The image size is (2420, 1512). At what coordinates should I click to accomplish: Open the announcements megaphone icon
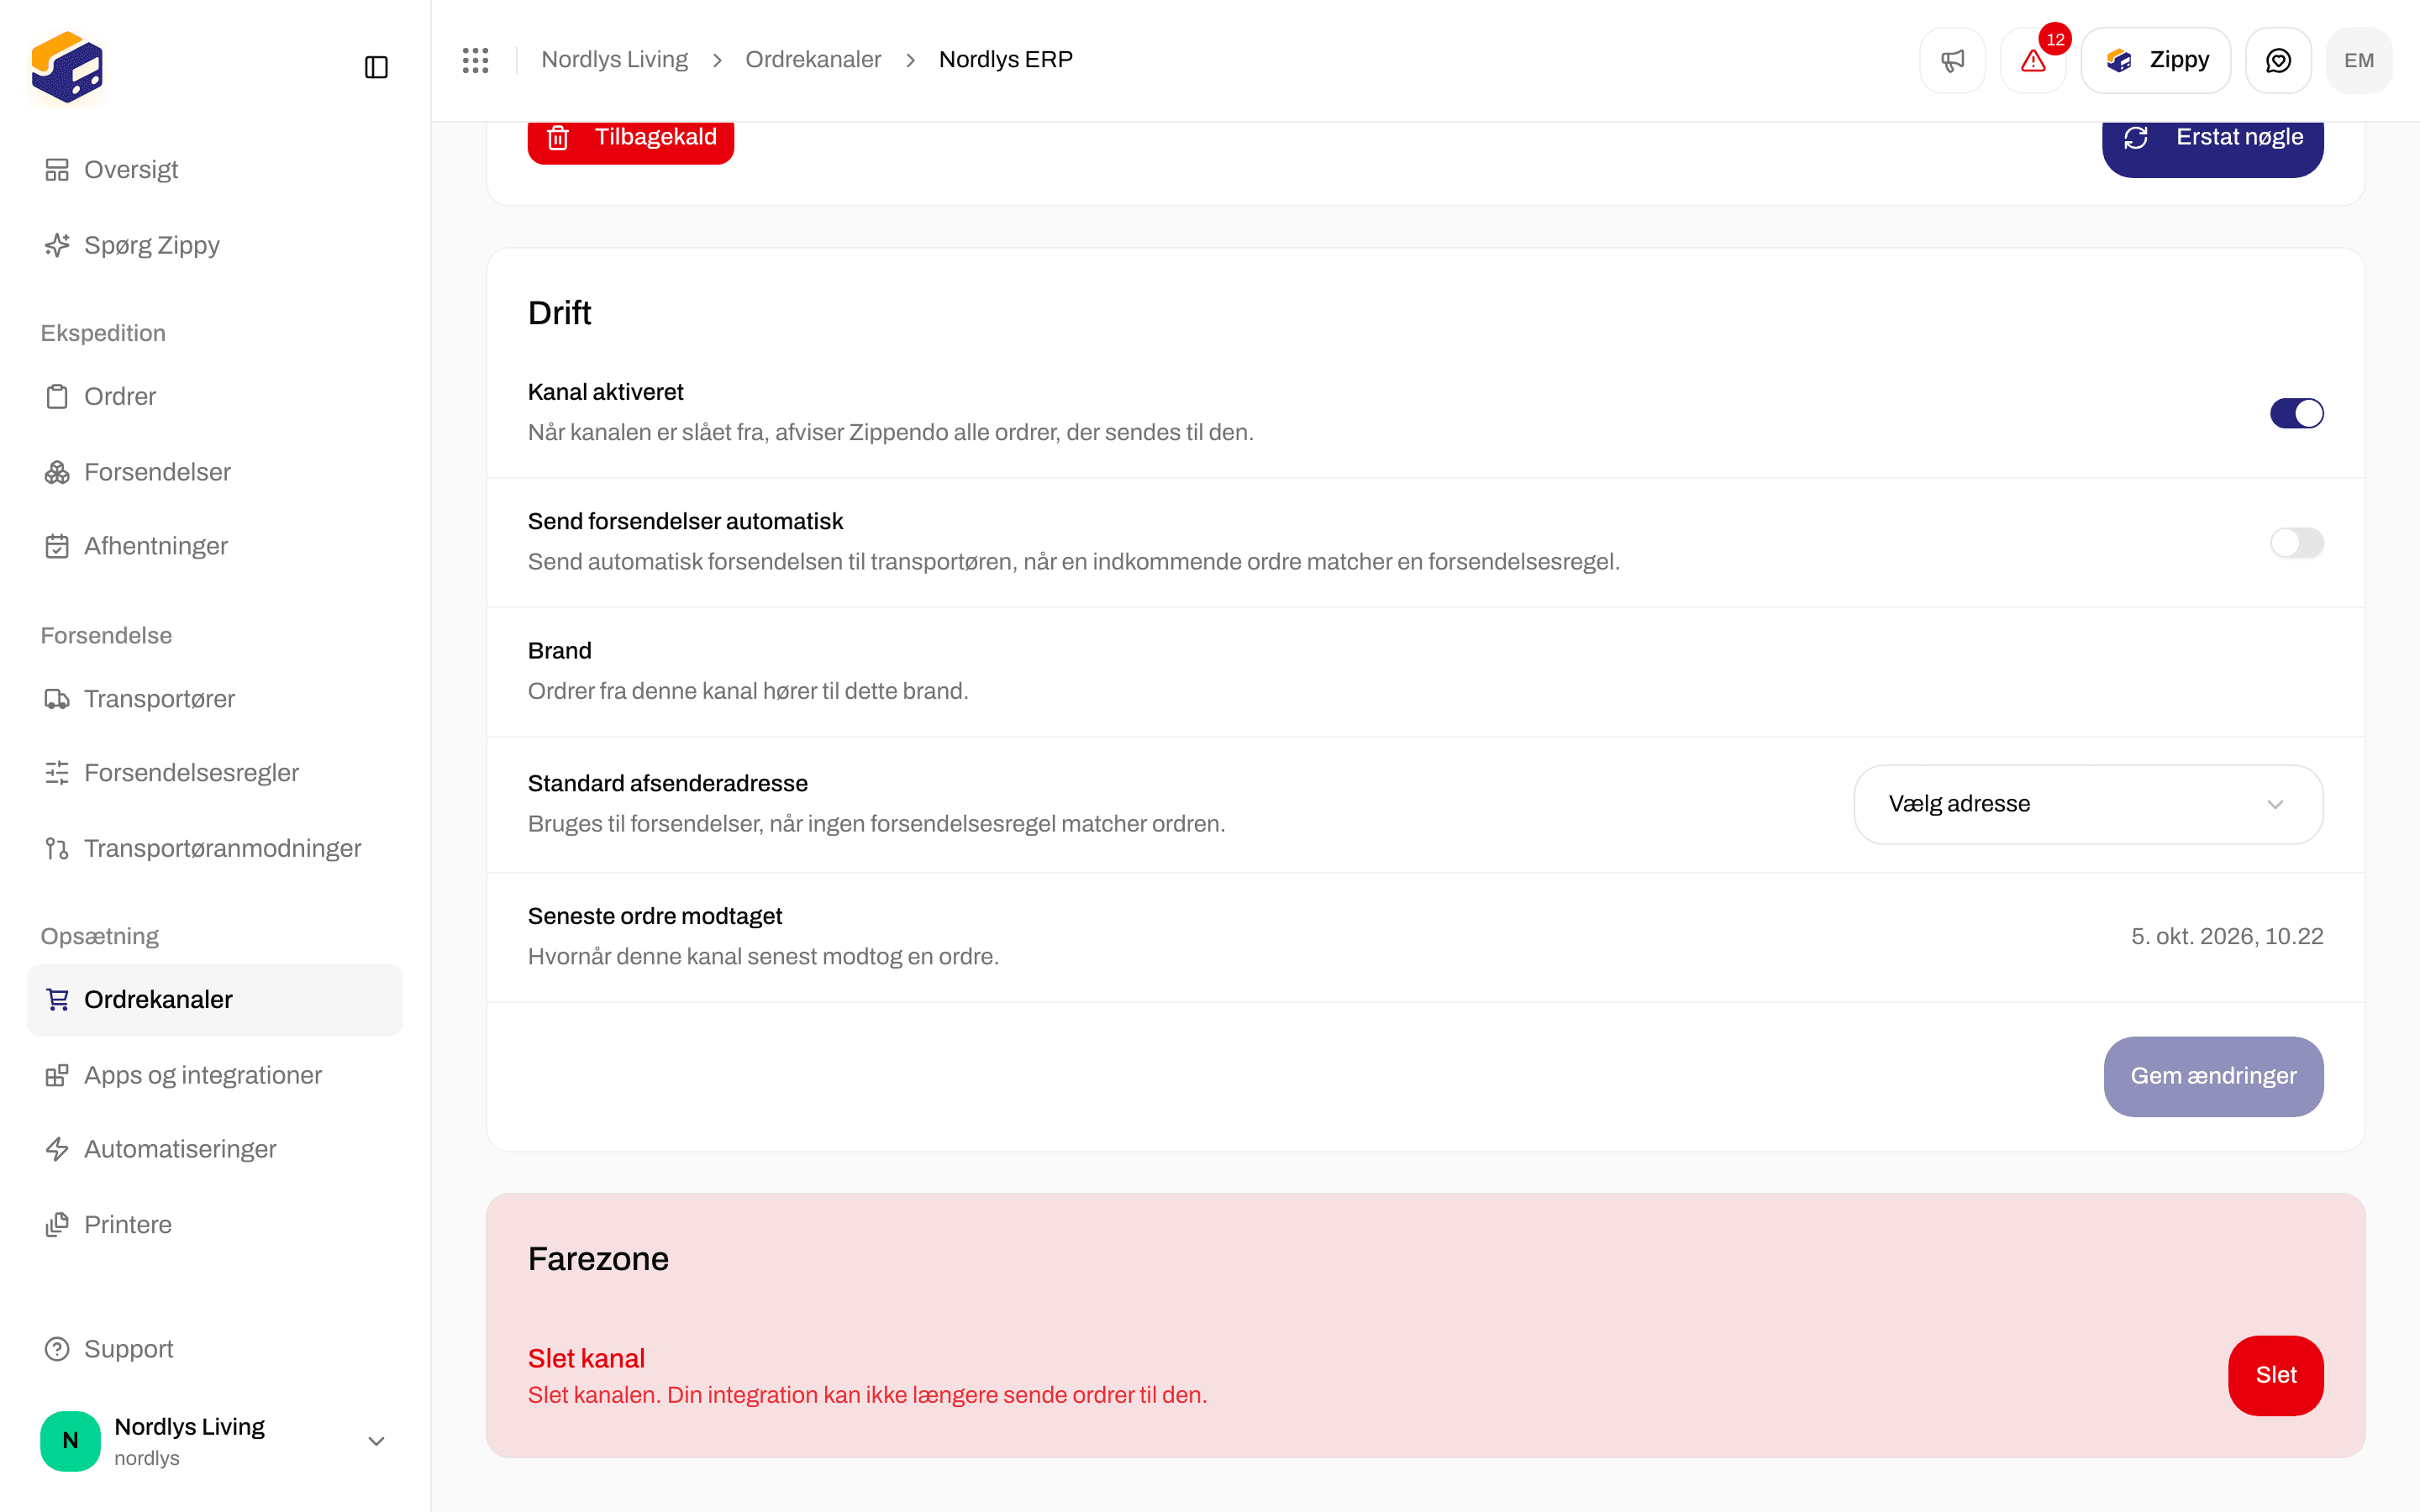click(x=1952, y=60)
